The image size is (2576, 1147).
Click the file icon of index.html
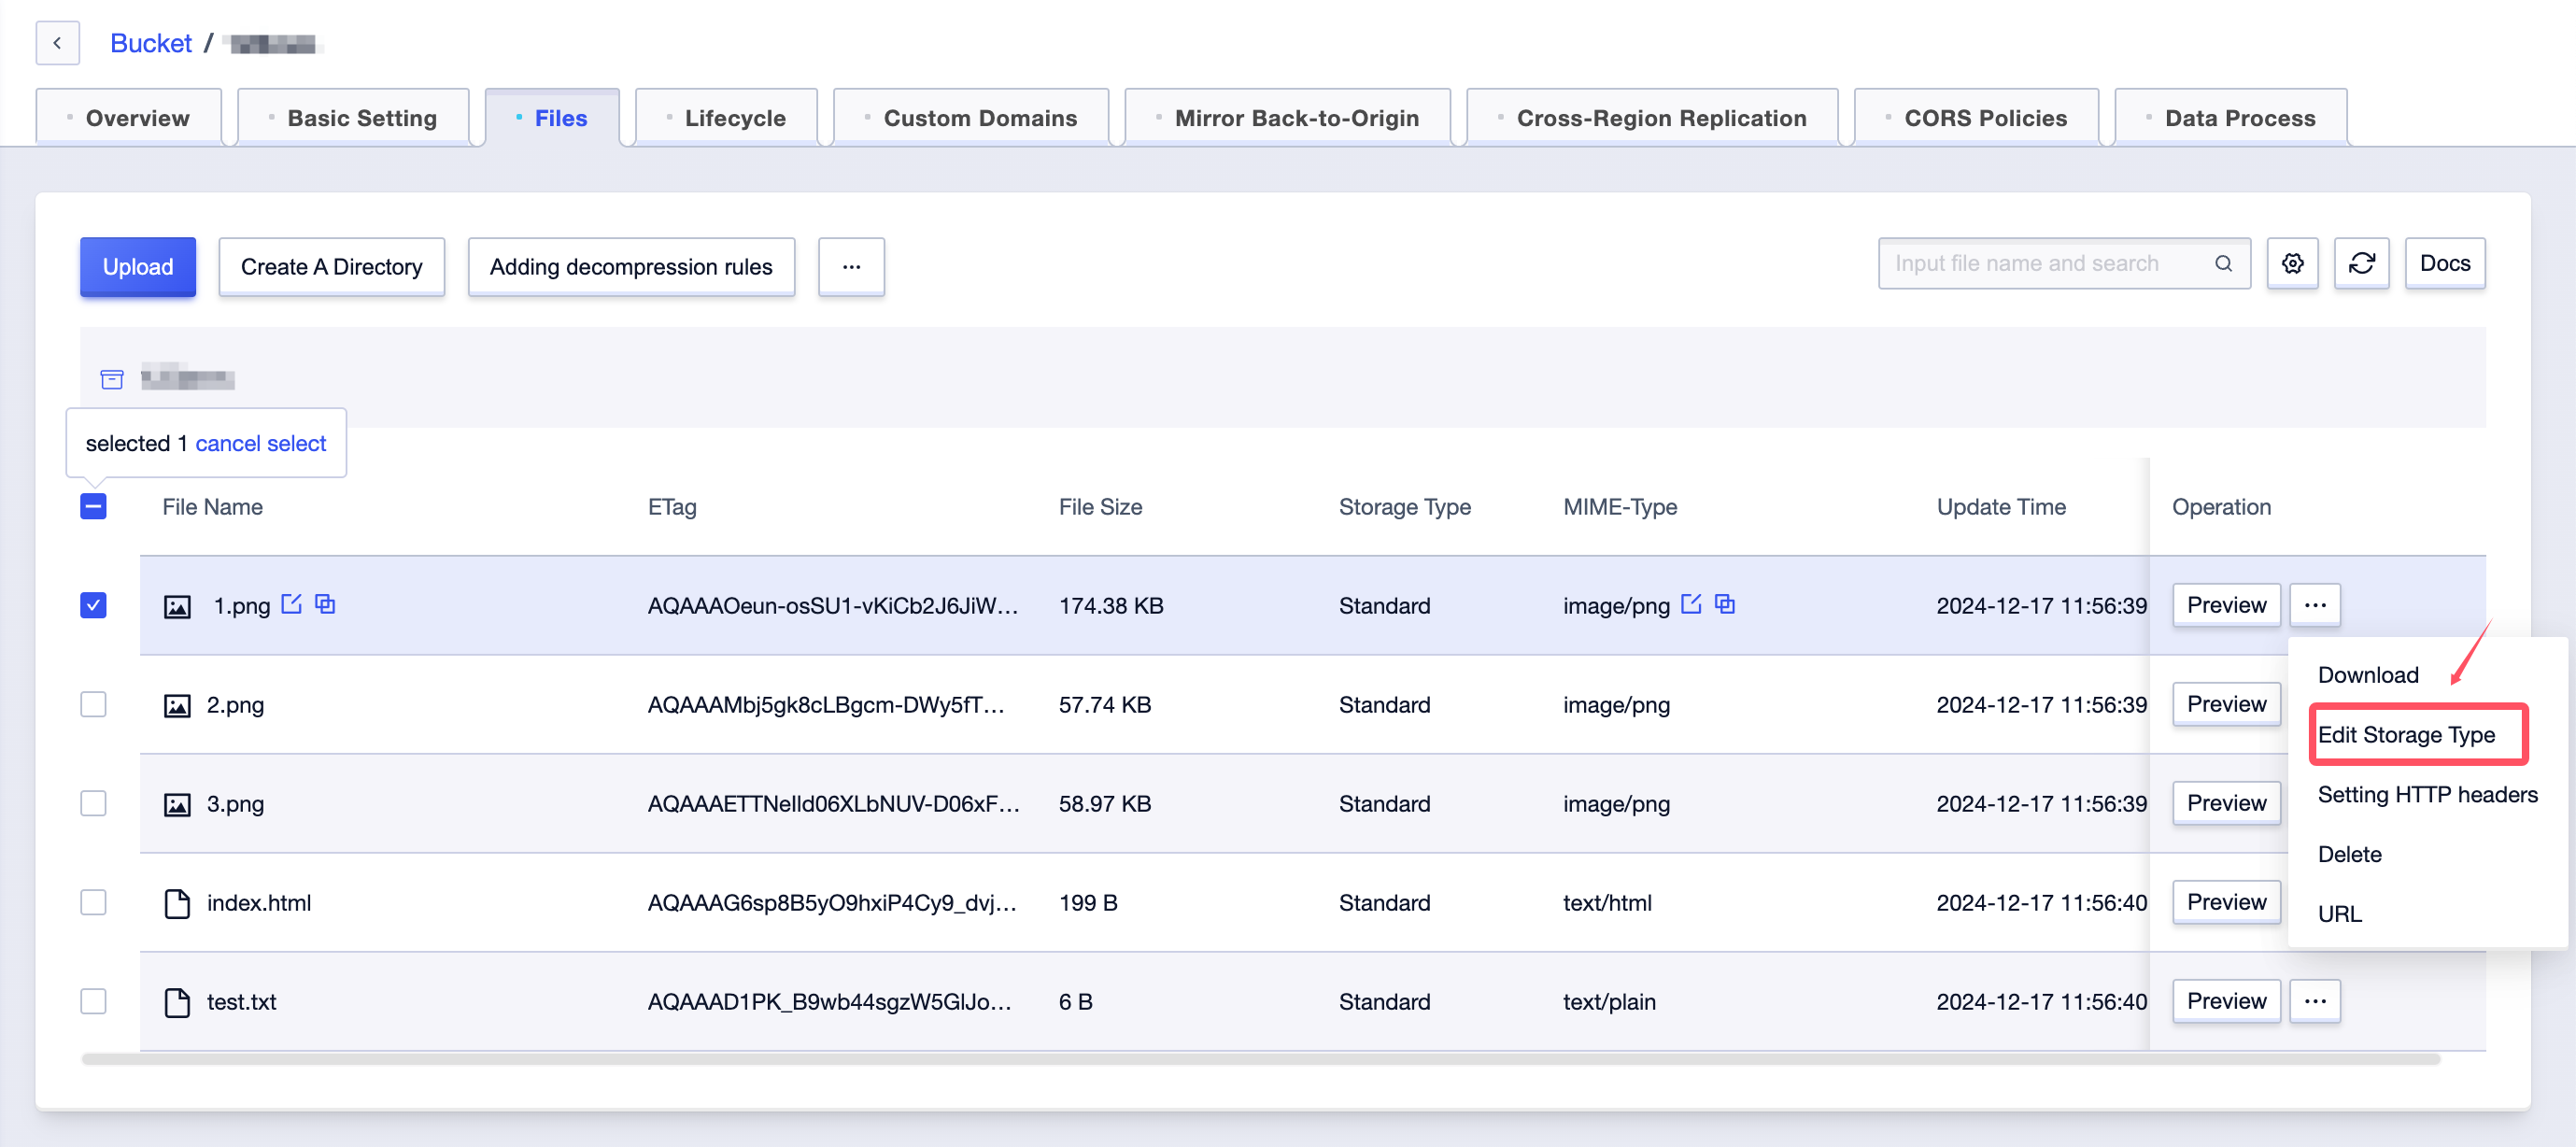177,903
